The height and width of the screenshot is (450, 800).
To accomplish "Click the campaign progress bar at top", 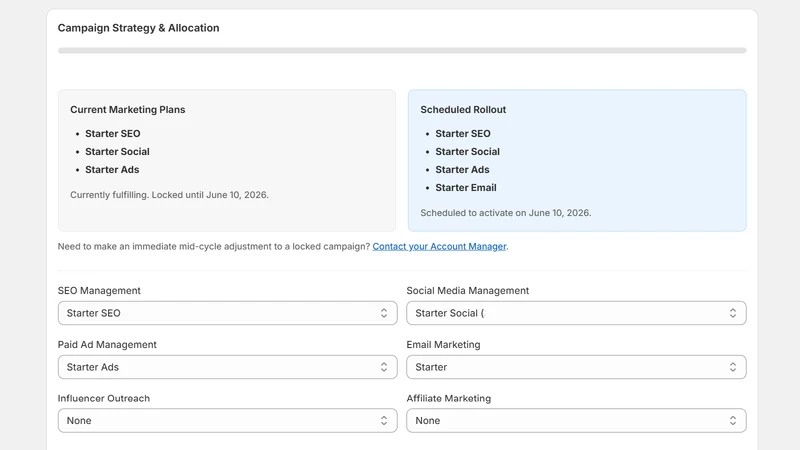I will point(402,51).
